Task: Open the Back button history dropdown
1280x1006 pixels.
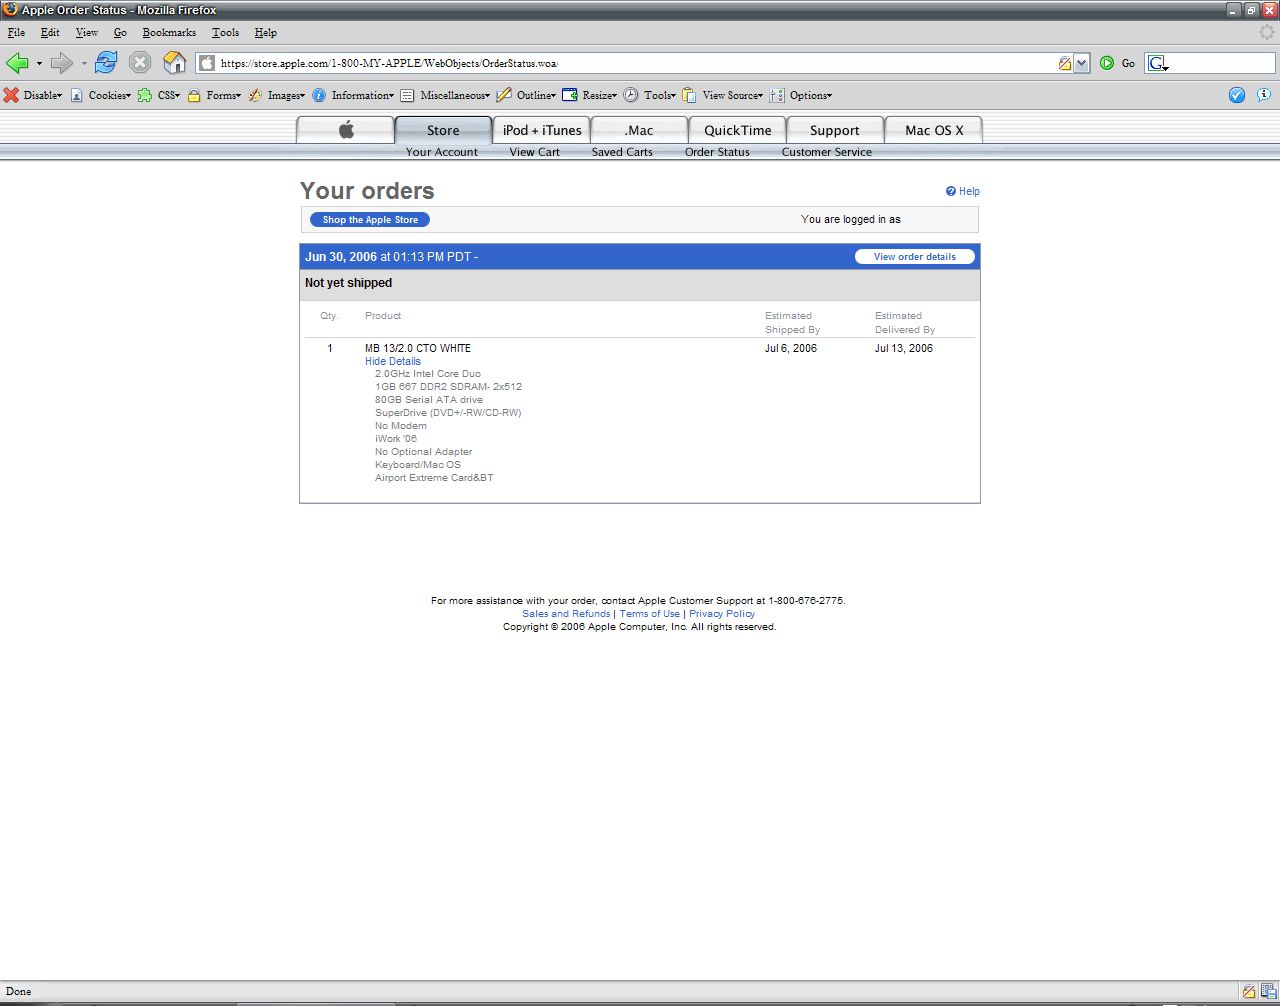Action: [39, 63]
